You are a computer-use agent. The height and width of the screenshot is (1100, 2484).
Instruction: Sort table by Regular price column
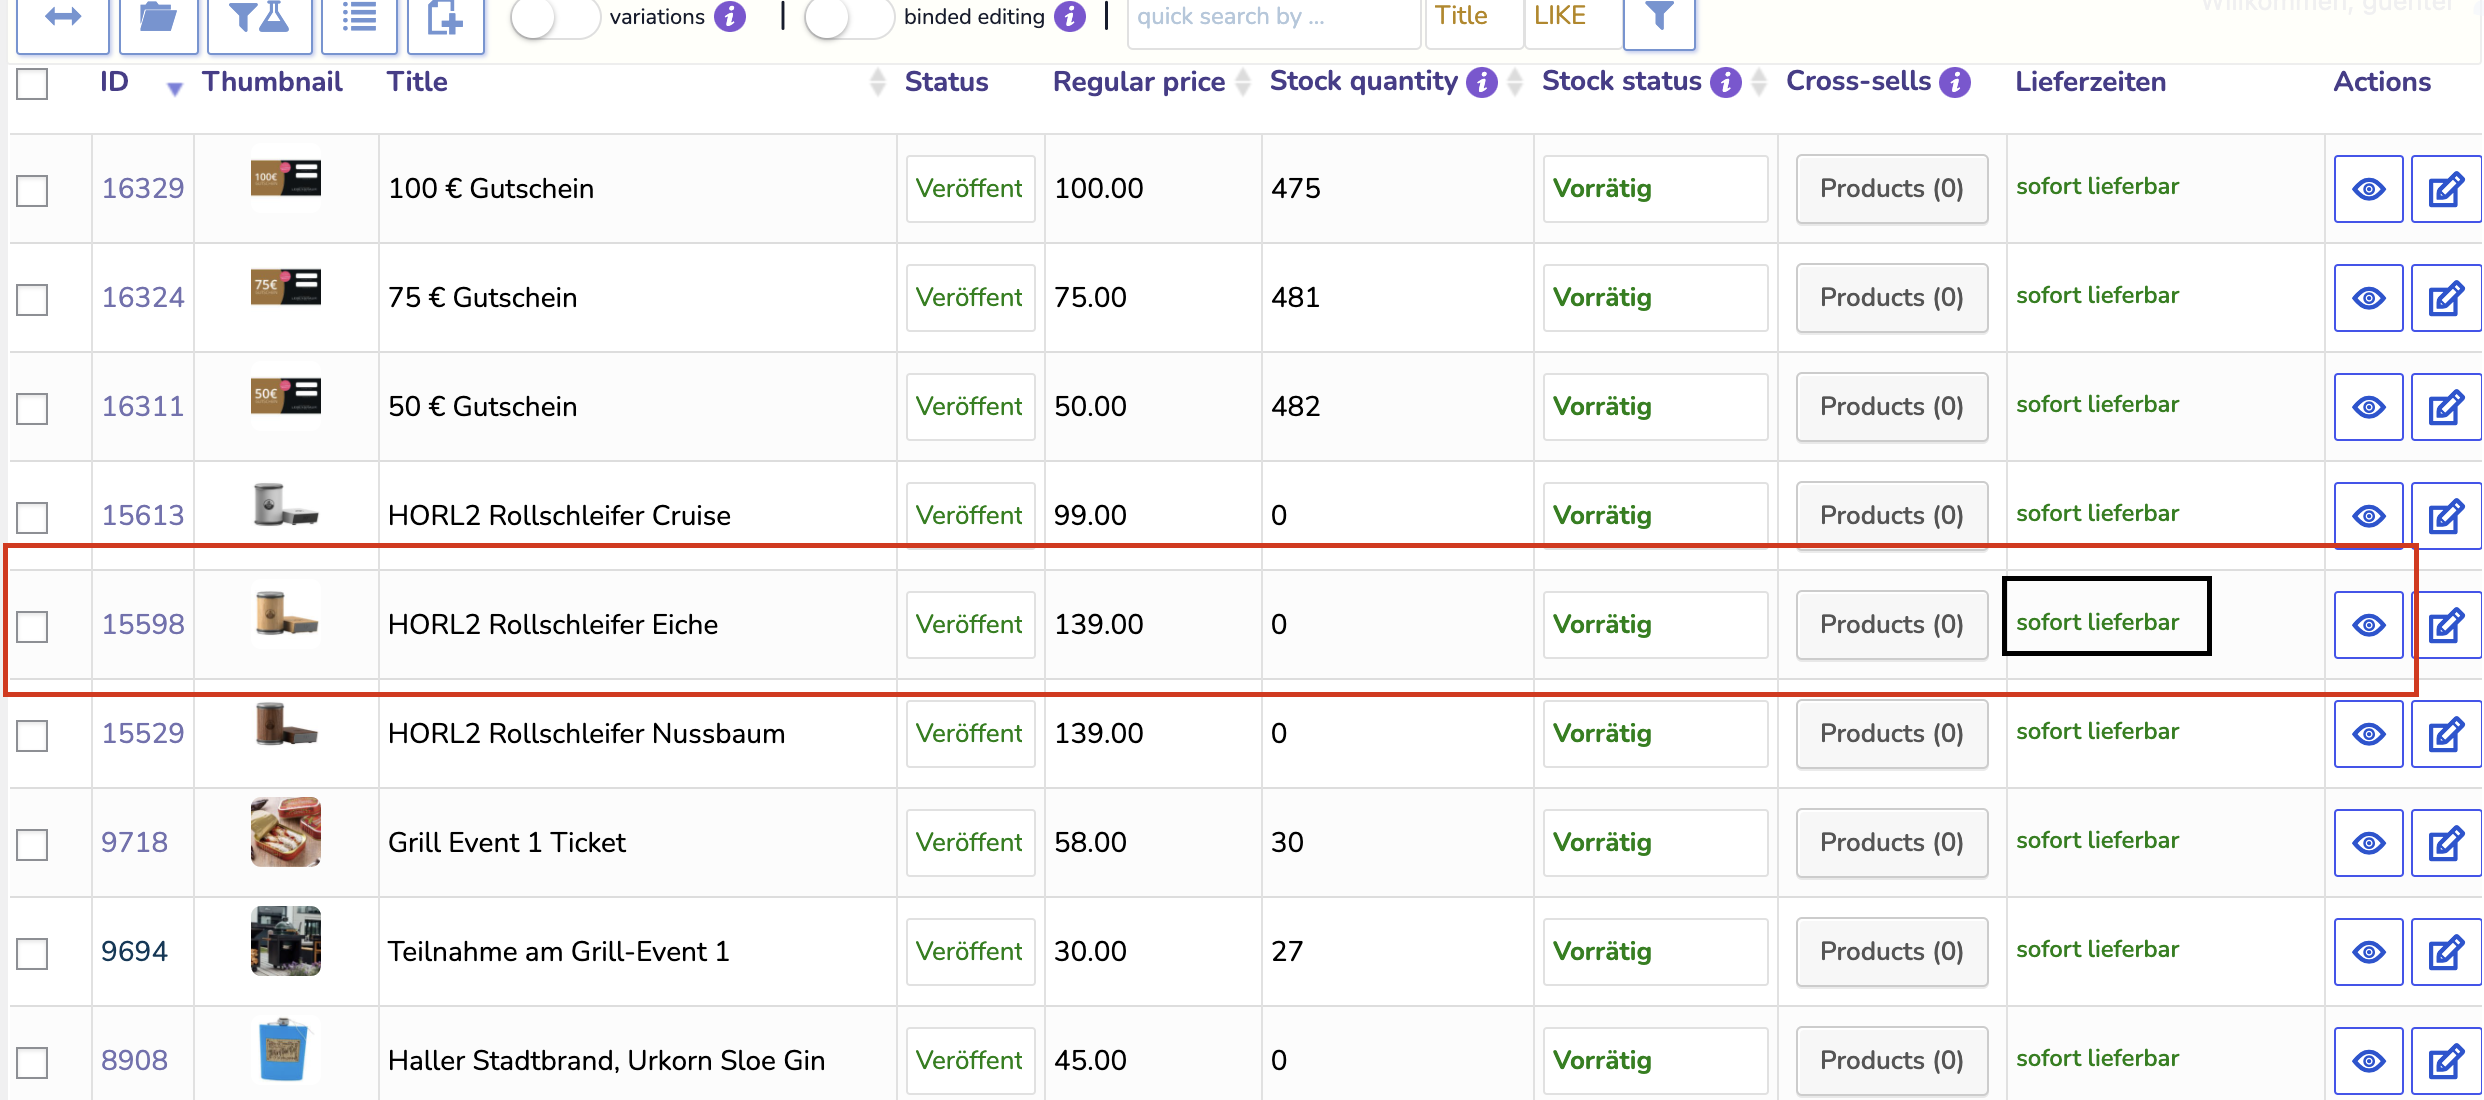[1138, 82]
